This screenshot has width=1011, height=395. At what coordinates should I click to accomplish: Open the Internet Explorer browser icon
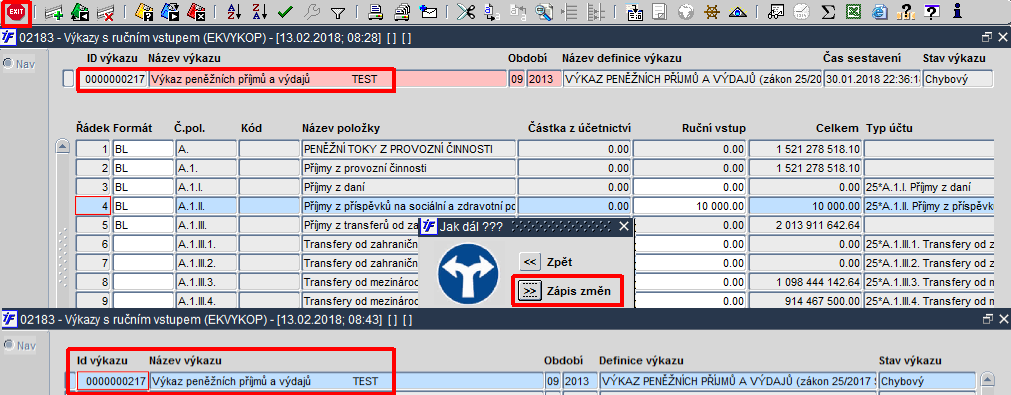pyautogui.click(x=879, y=12)
